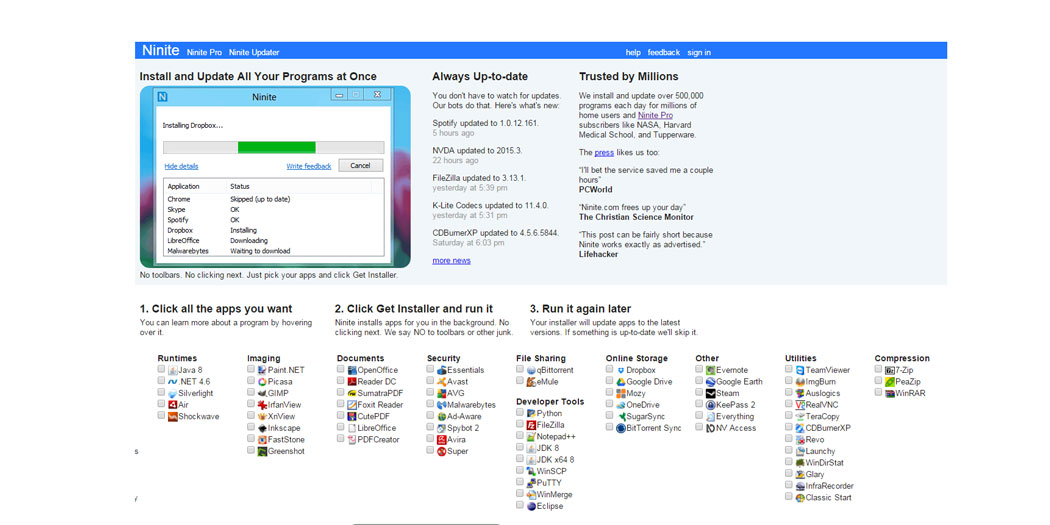Click the Picasa icon
Viewport: 1050px width, 525px height.
click(x=262, y=382)
